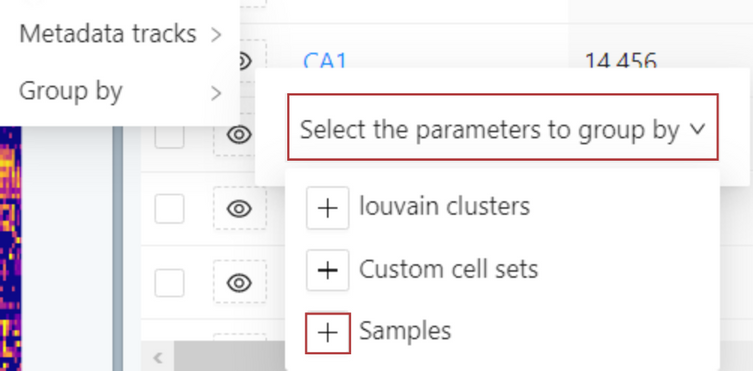Click the plus icon next to Samples
This screenshot has height=371, width=753.
(328, 333)
